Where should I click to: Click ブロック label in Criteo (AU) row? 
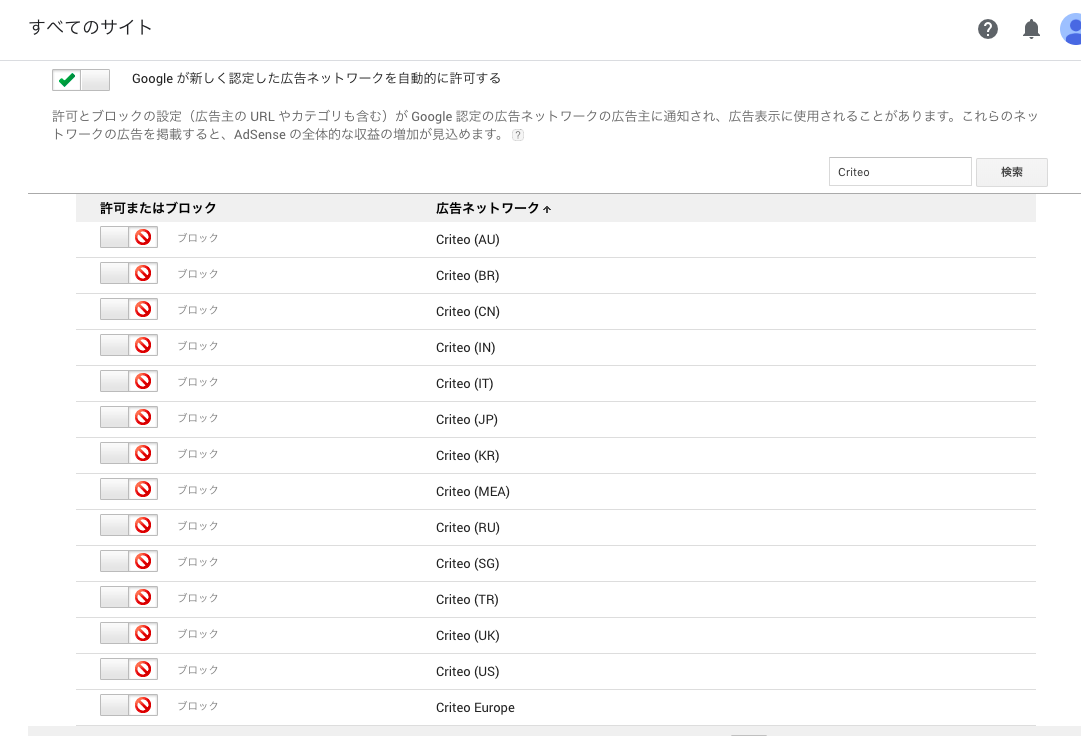(x=198, y=238)
